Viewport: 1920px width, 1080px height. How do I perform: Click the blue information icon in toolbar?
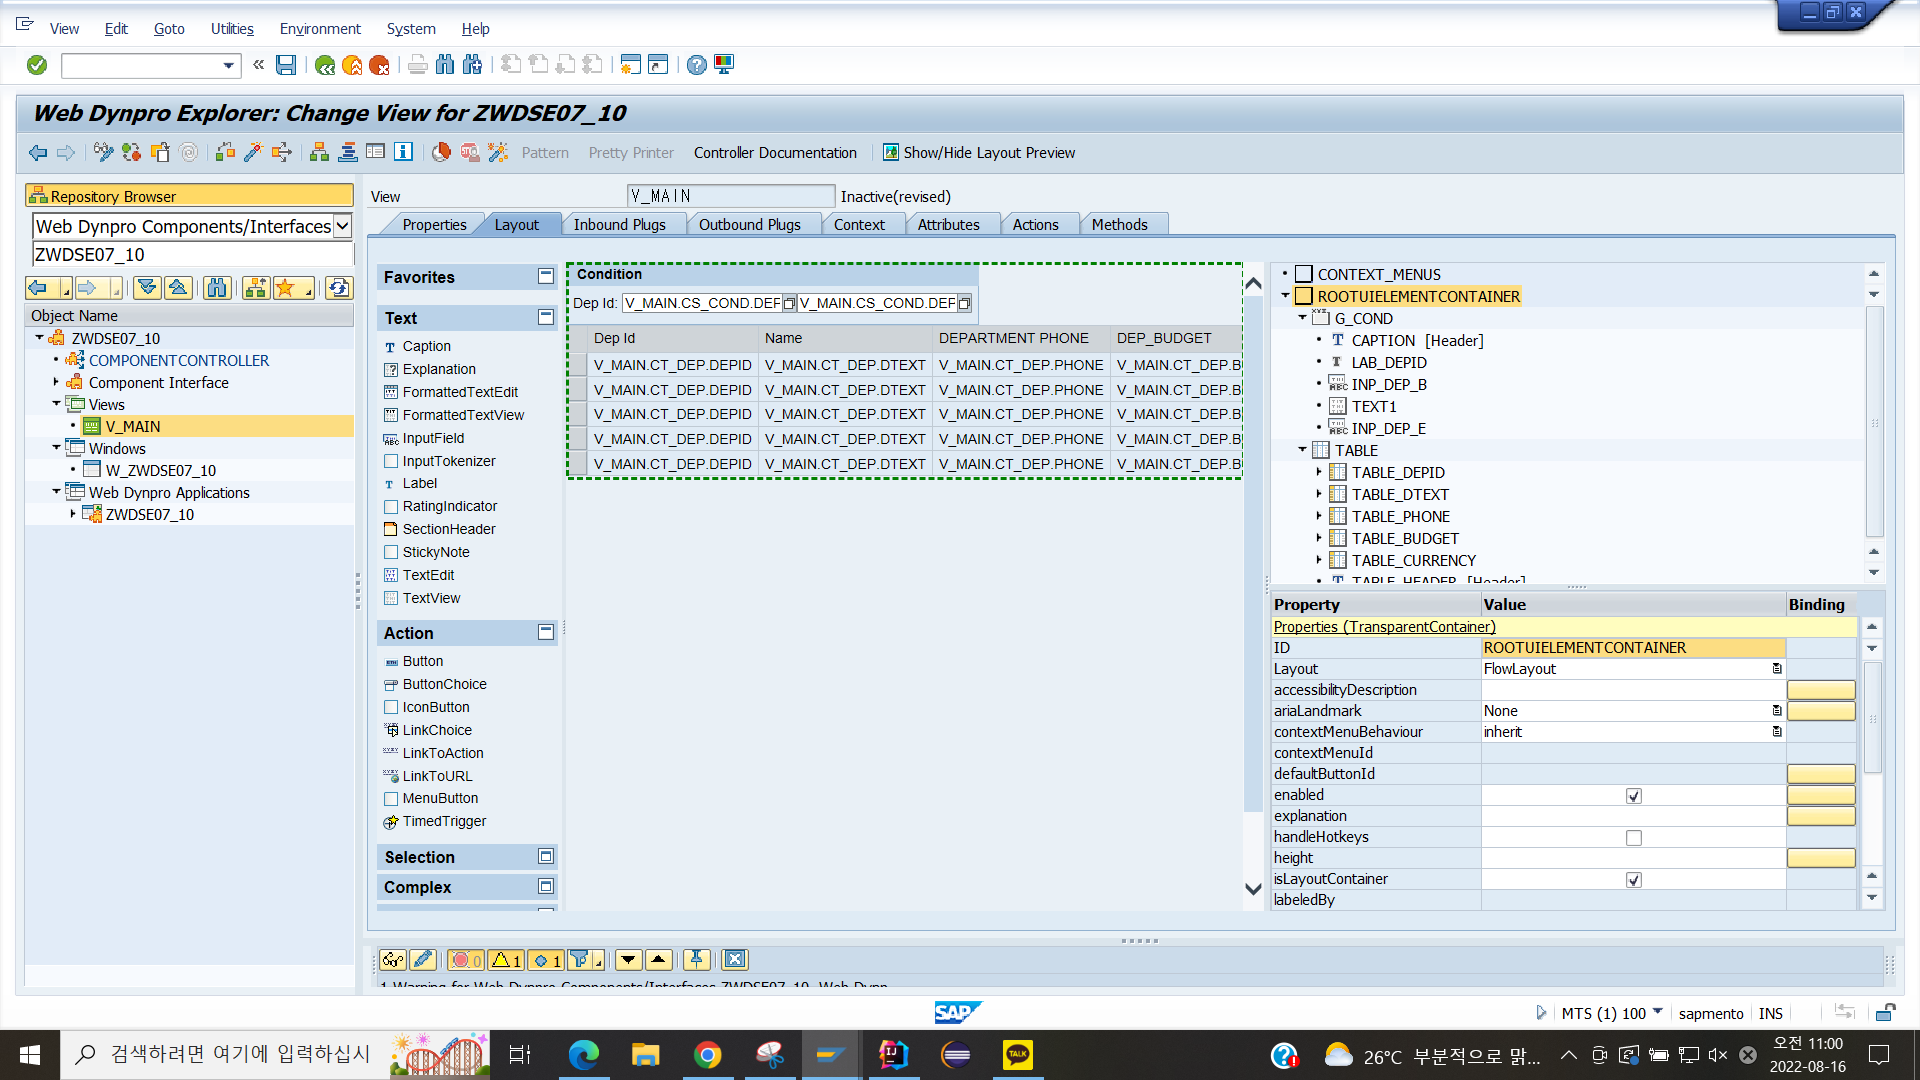403,152
